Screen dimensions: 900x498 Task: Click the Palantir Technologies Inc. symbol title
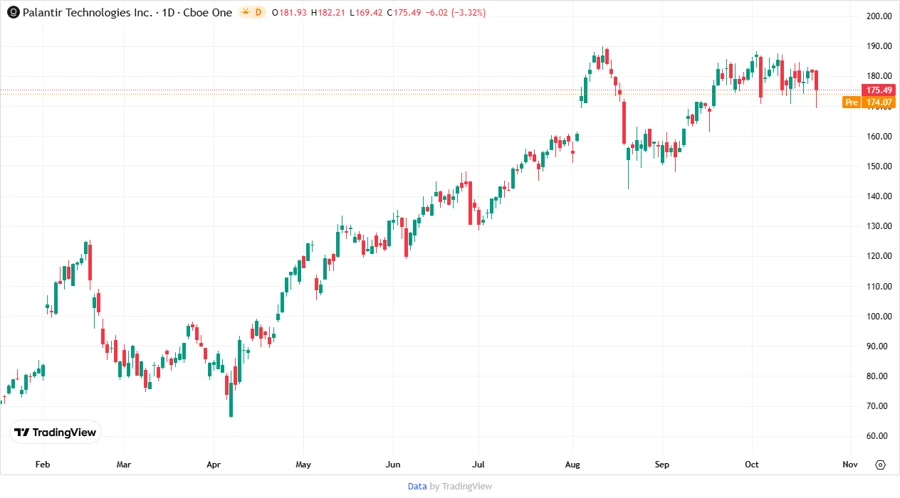click(x=87, y=12)
